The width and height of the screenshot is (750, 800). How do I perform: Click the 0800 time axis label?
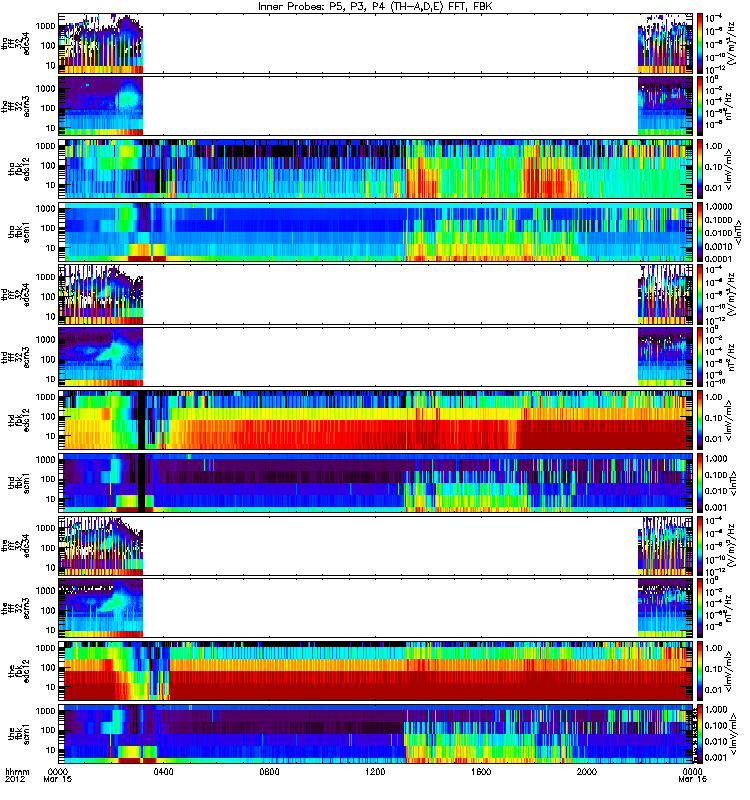269,771
